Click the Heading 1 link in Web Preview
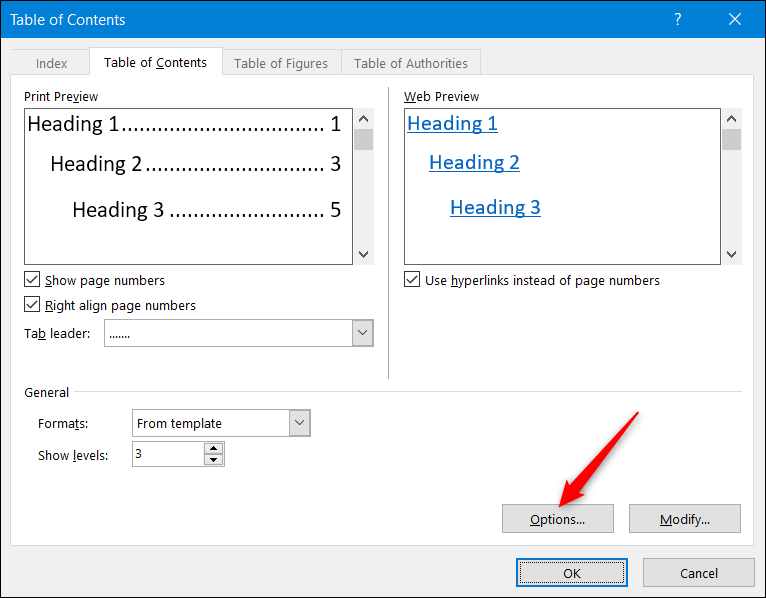Viewport: 766px width, 598px height. [452, 124]
